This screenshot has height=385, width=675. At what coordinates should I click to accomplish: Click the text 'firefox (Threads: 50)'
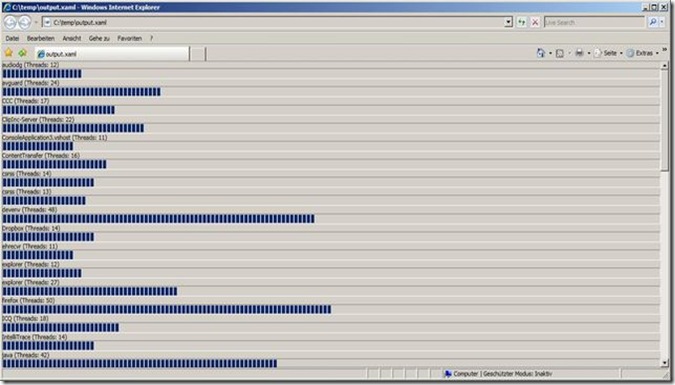[28, 301]
